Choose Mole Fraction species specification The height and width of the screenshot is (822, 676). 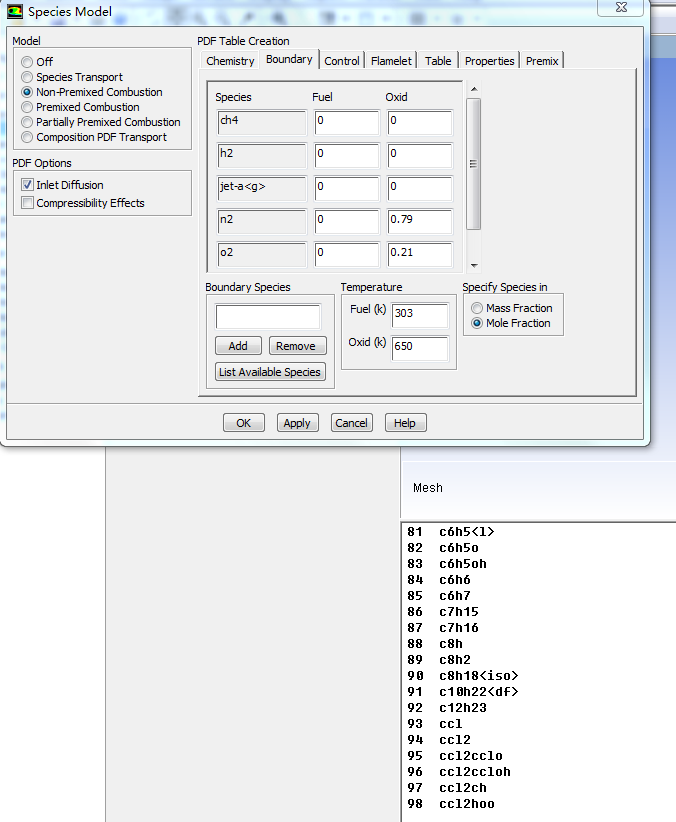tap(477, 323)
